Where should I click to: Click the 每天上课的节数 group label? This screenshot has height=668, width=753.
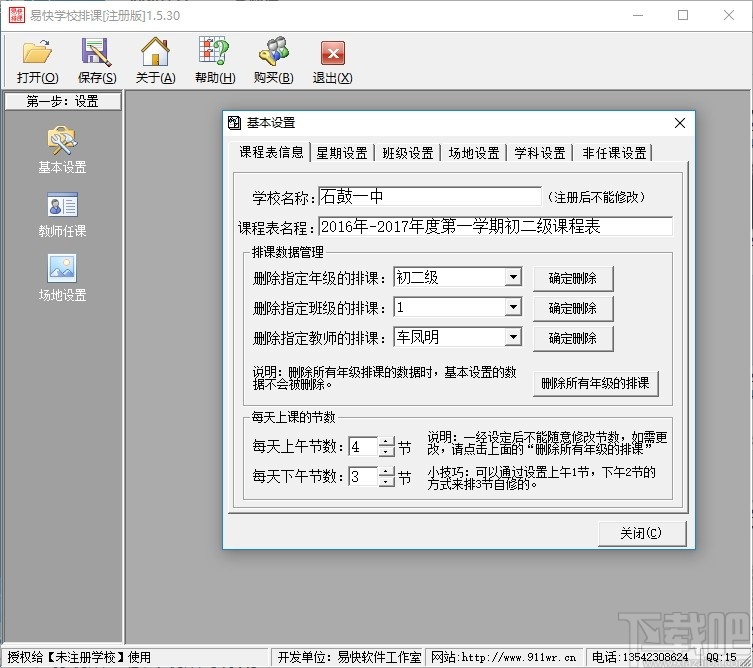[293, 417]
